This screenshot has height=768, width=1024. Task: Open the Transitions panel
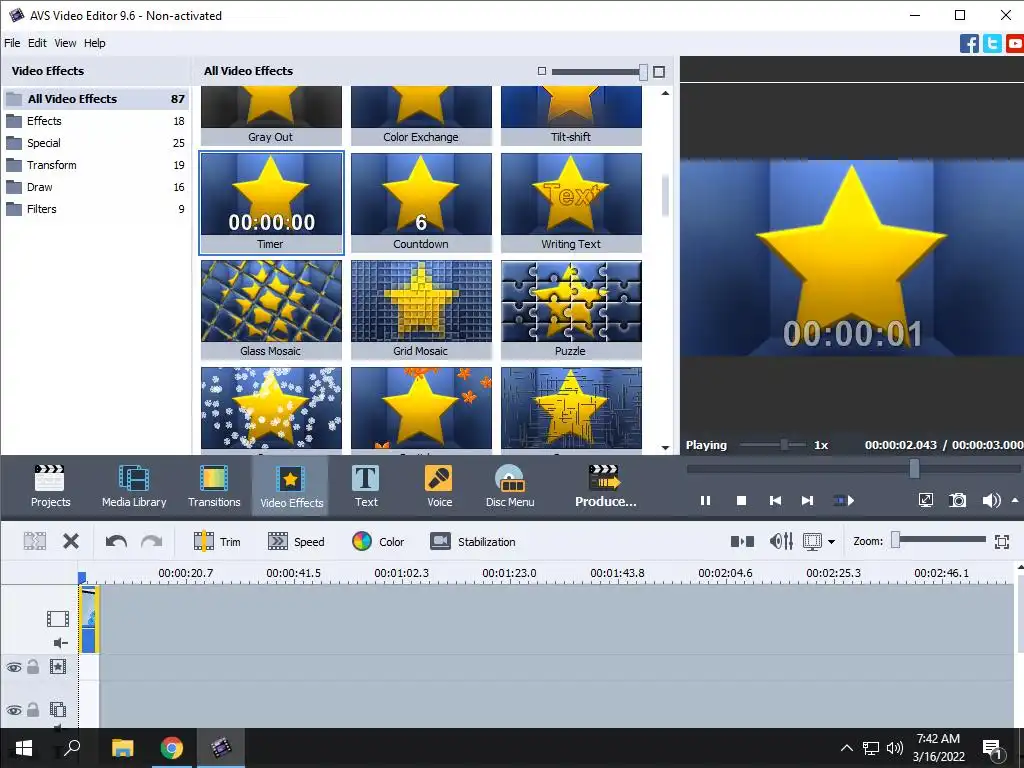(x=214, y=486)
